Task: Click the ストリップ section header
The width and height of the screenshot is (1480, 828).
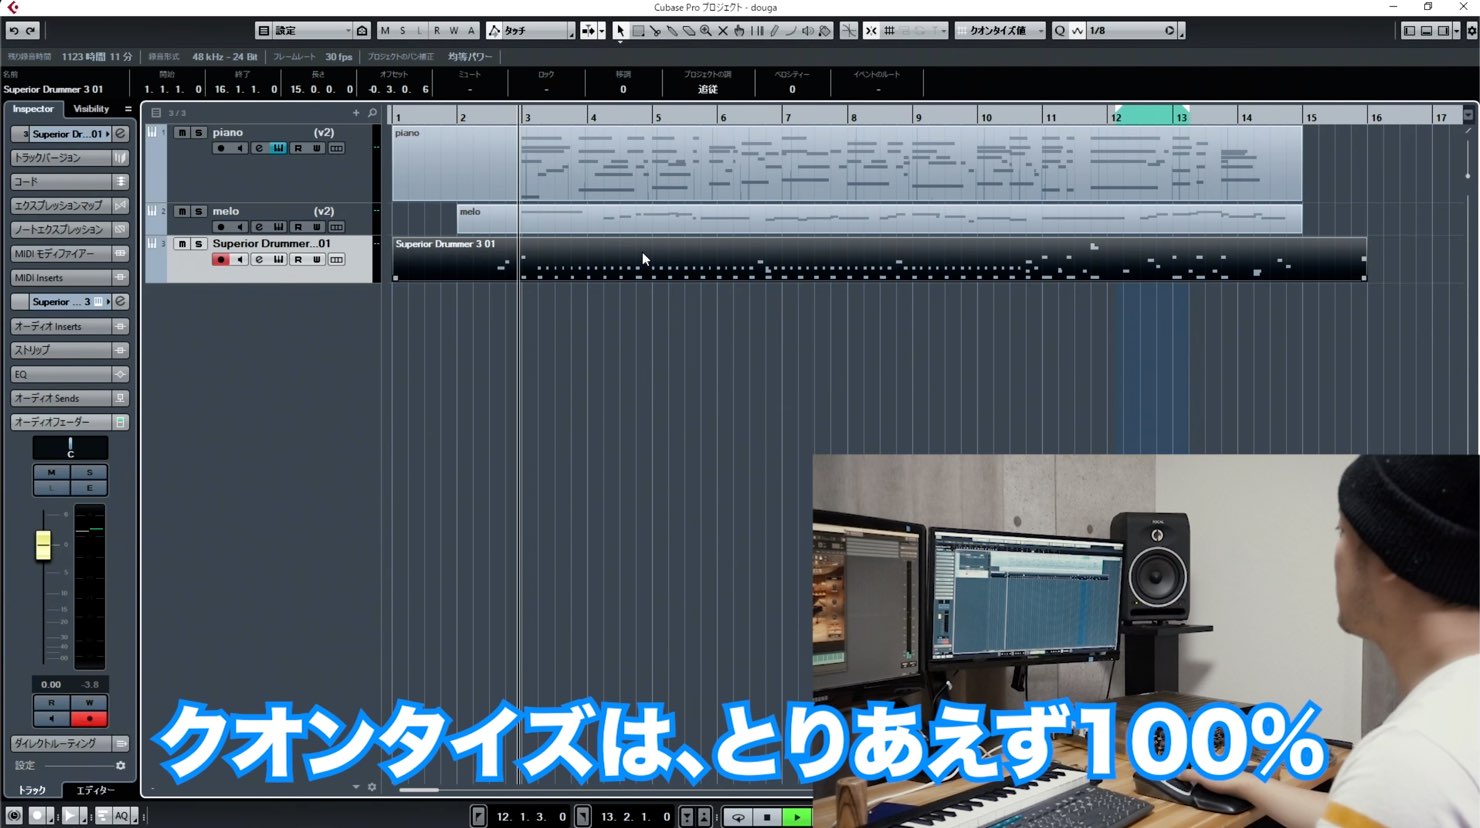Action: 70,350
